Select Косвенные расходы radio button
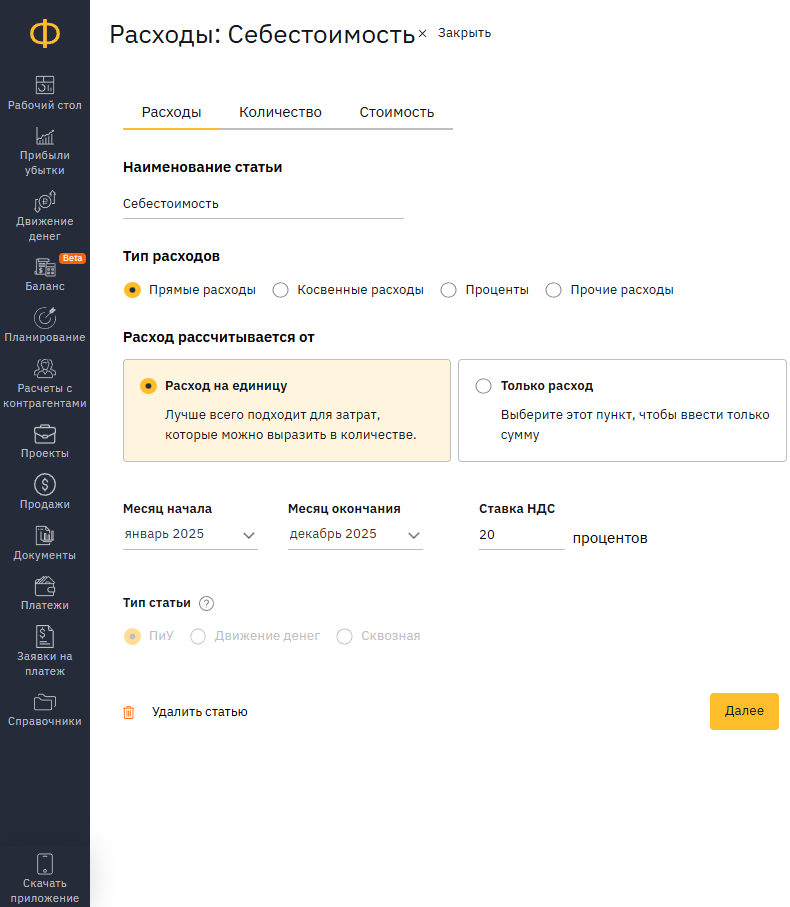The height and width of the screenshot is (907, 790). coord(280,290)
